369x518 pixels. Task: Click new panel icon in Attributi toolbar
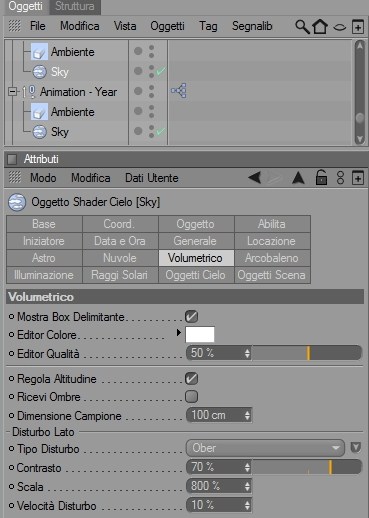pyautogui.click(x=358, y=178)
